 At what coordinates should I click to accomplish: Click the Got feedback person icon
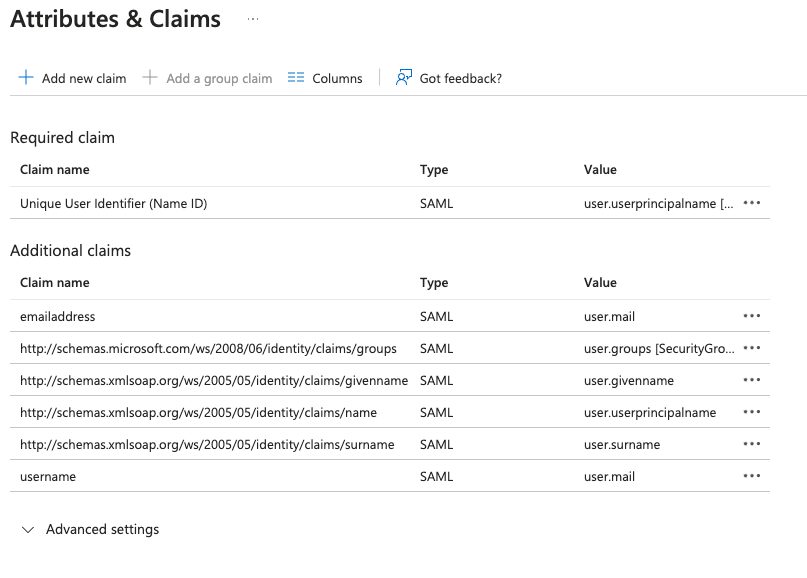[x=404, y=78]
